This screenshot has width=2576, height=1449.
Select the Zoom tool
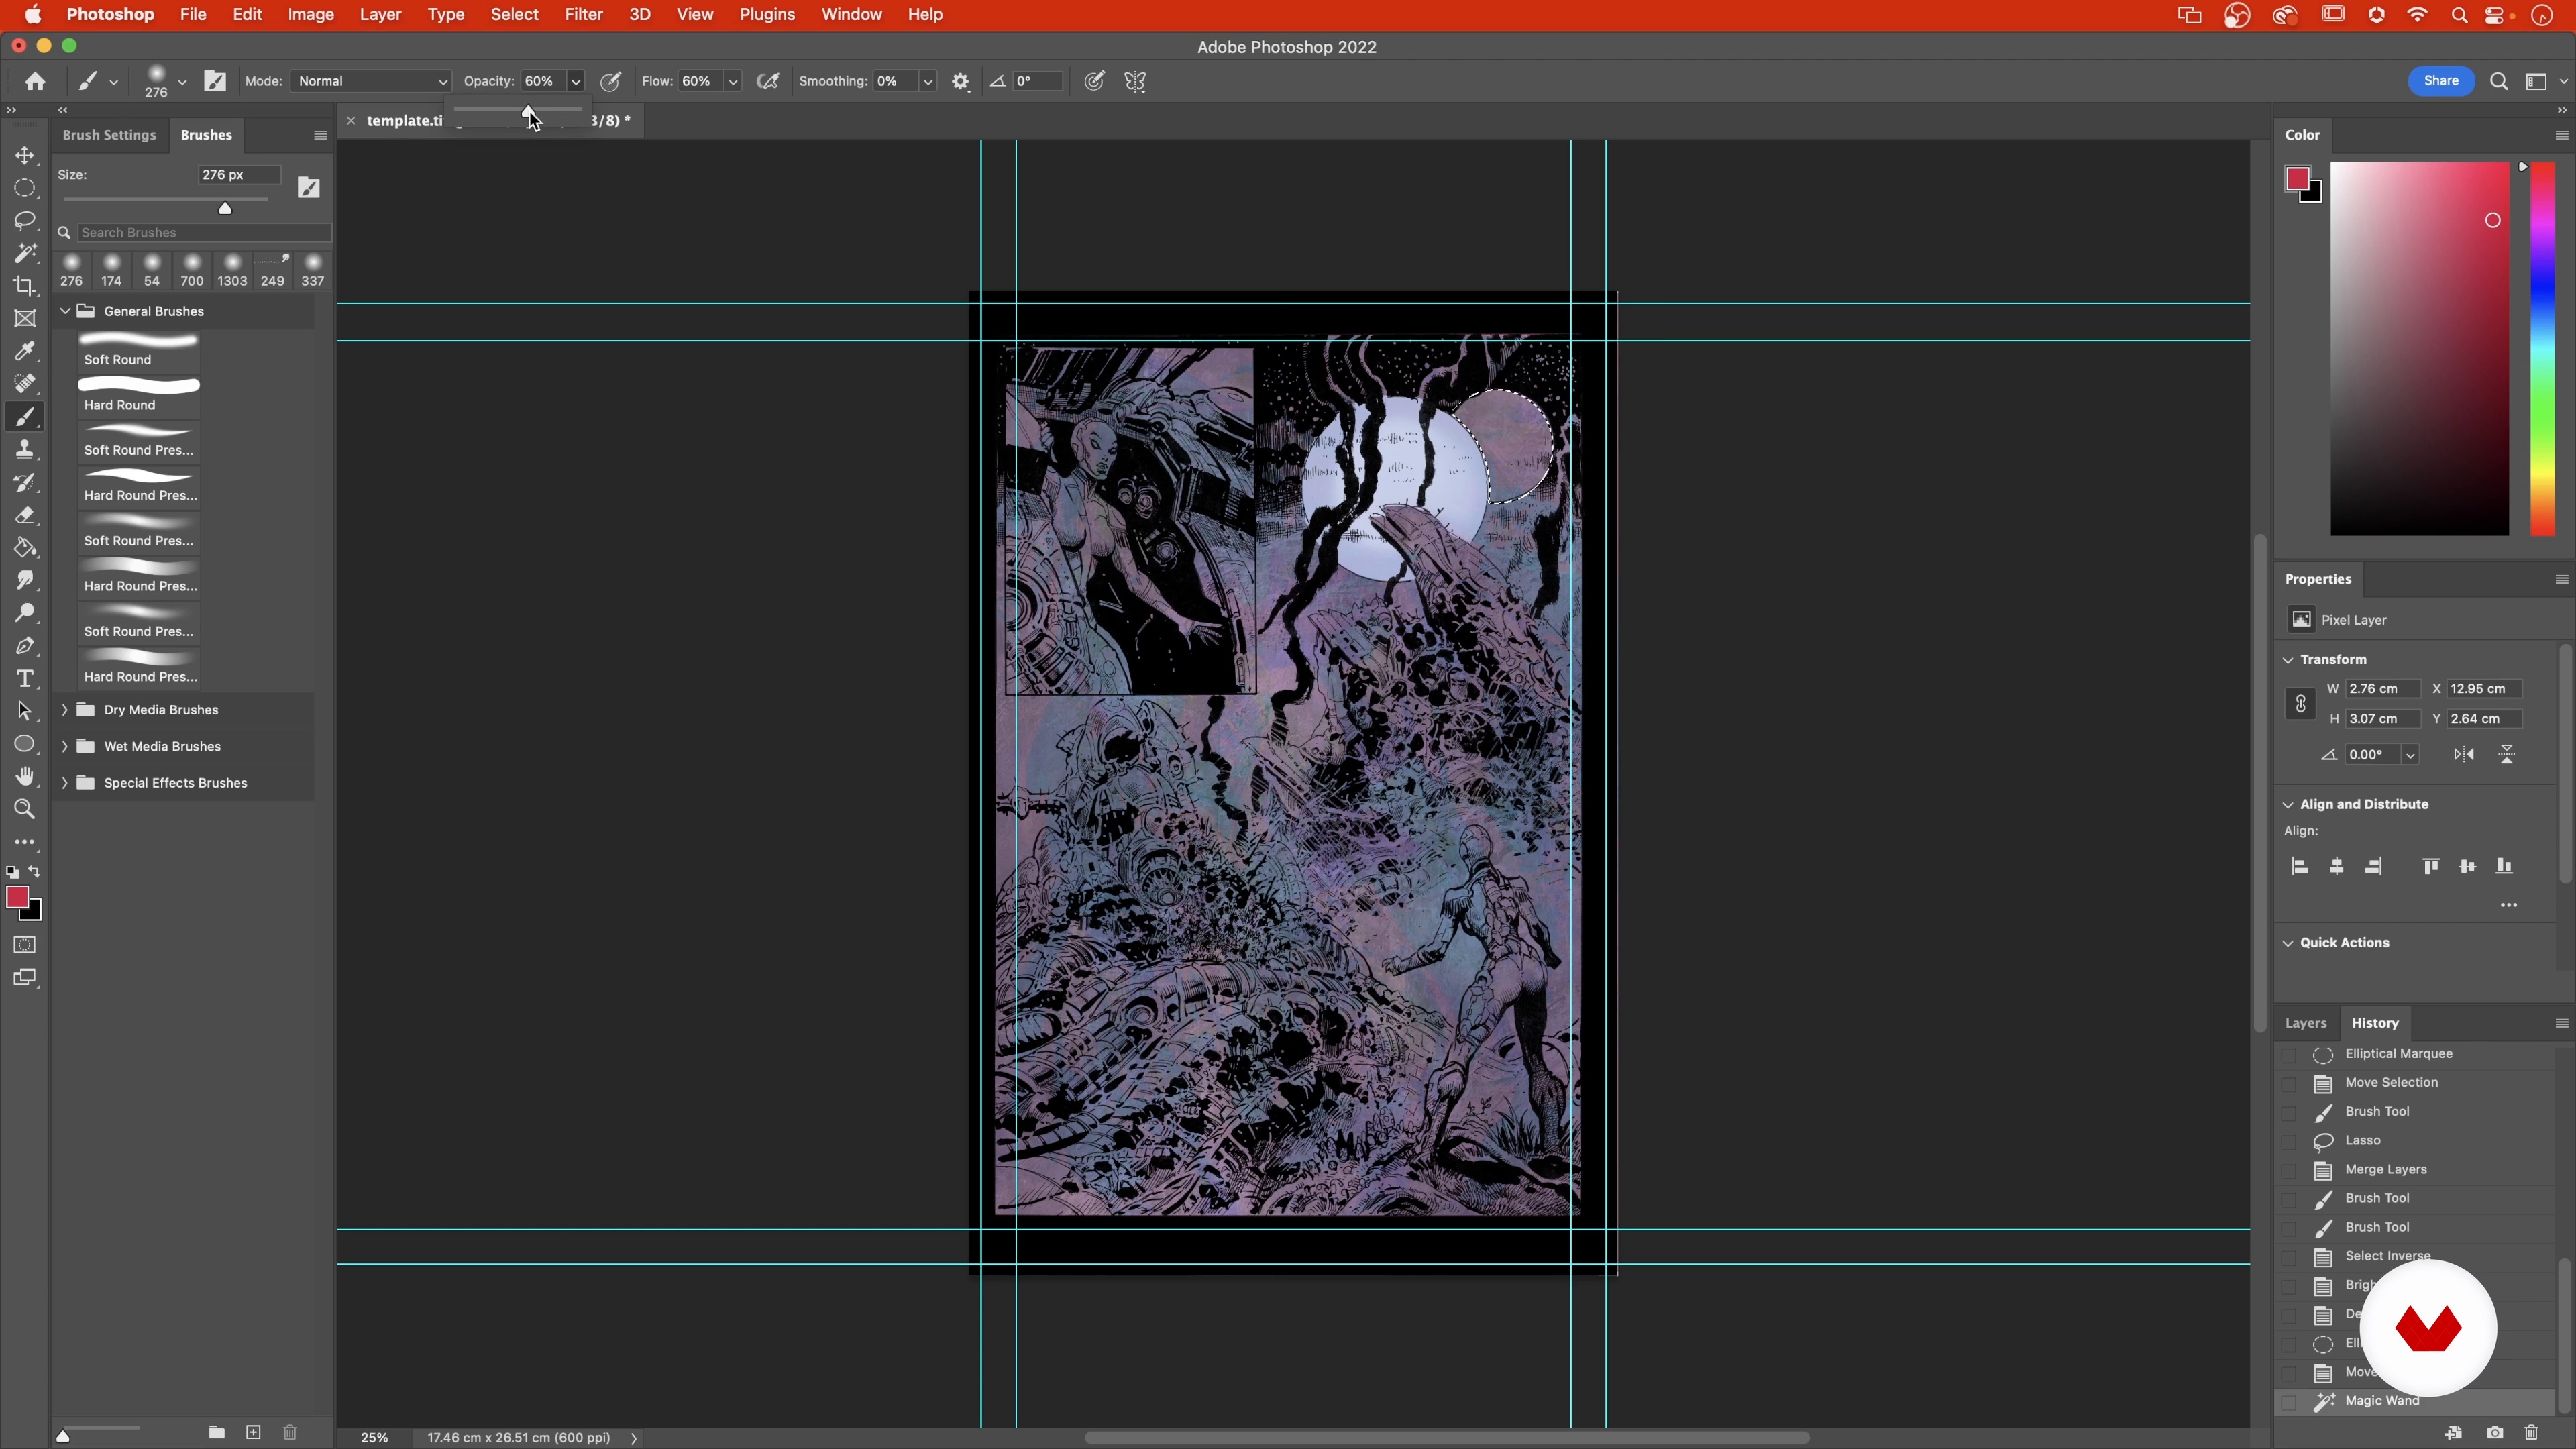[x=25, y=809]
